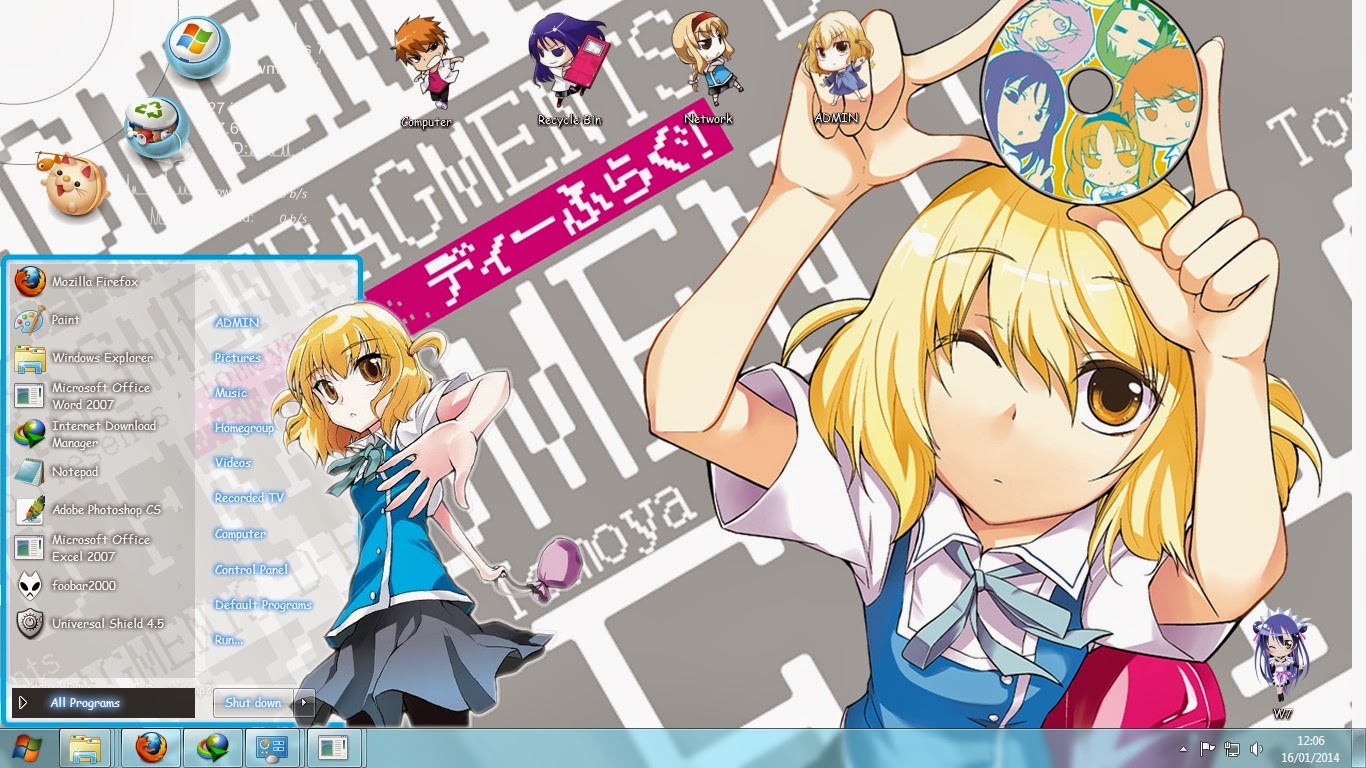Open Homegroup in the Start menu
This screenshot has height=768, width=1366.
pyautogui.click(x=244, y=428)
